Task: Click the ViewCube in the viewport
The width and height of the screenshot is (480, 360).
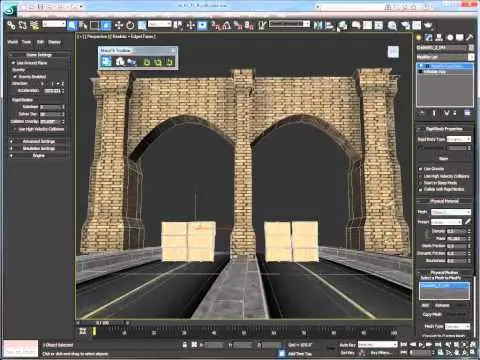Action: tap(393, 52)
